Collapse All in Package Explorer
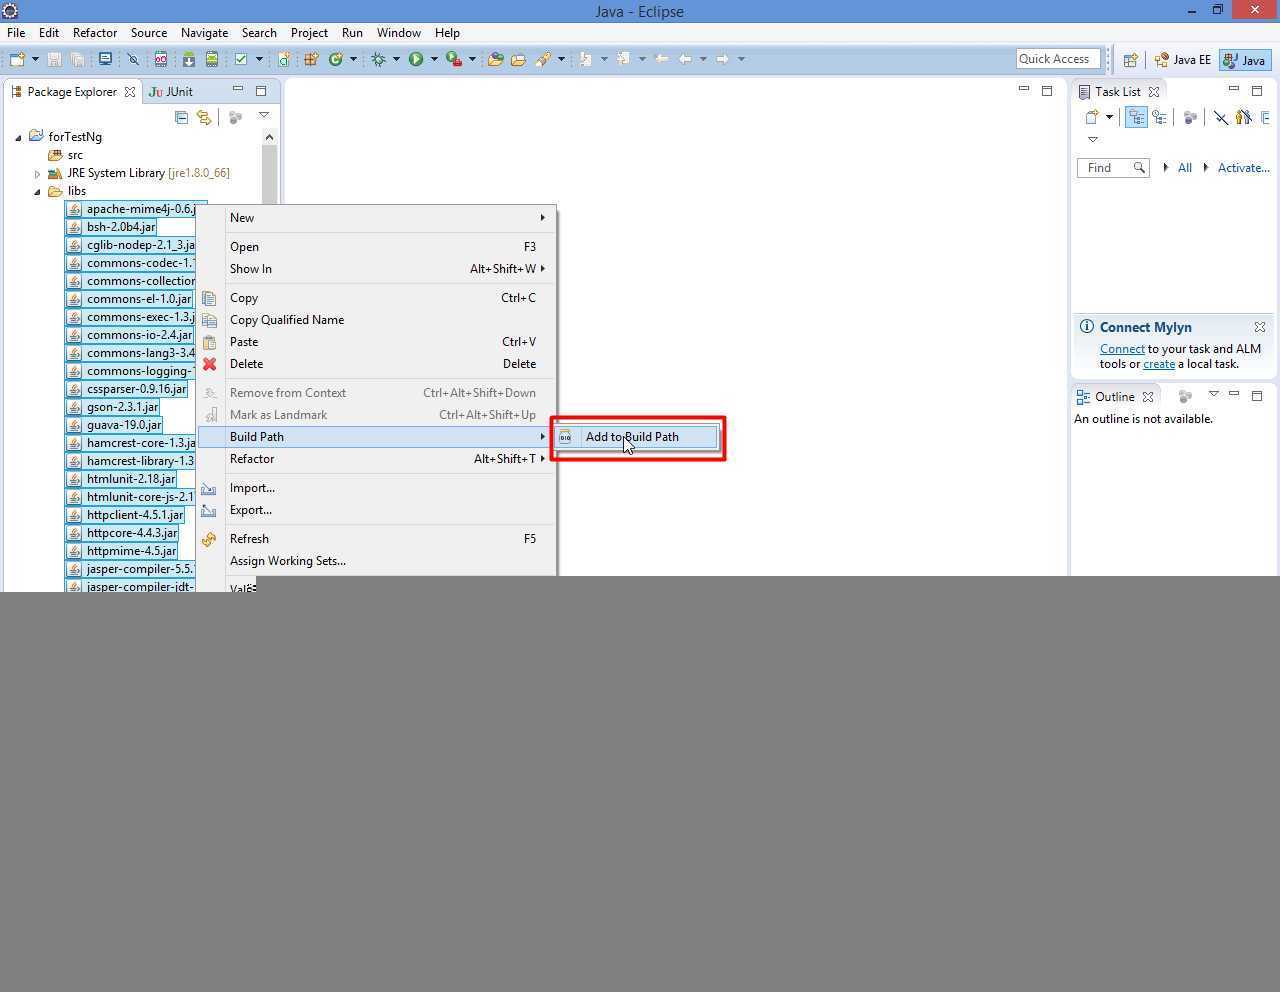1280x992 pixels. [x=181, y=117]
